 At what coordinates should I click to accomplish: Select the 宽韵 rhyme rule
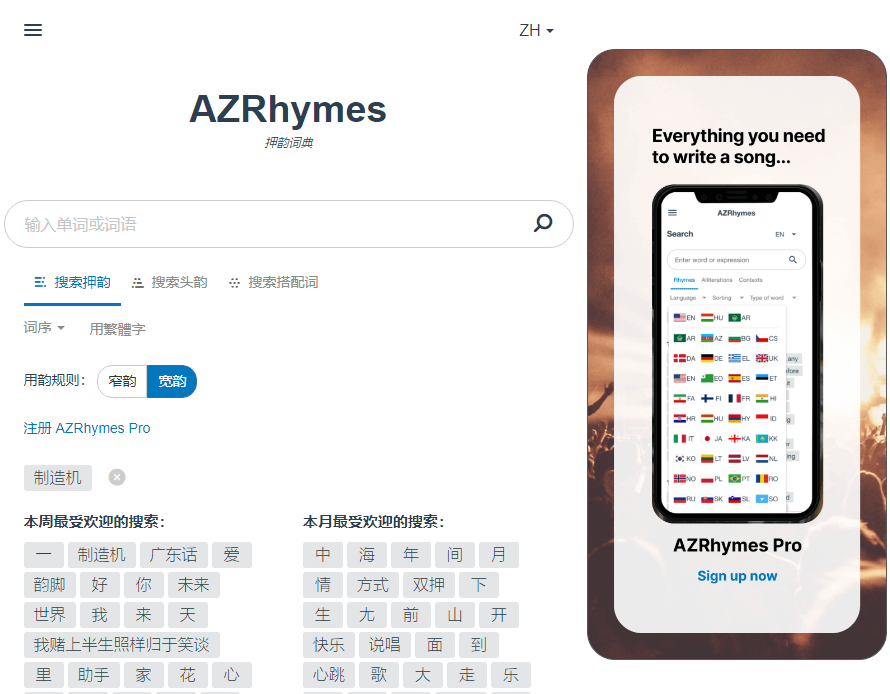[172, 381]
